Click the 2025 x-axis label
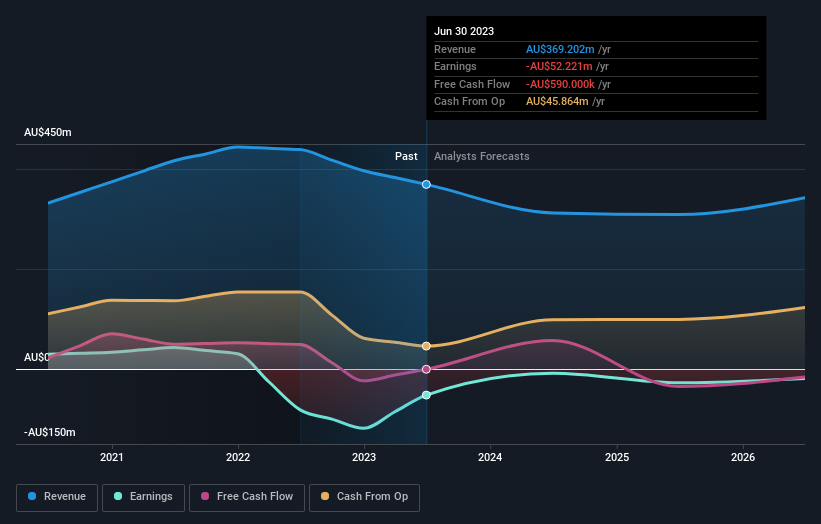Screen dimensions: 821x524 [617, 457]
